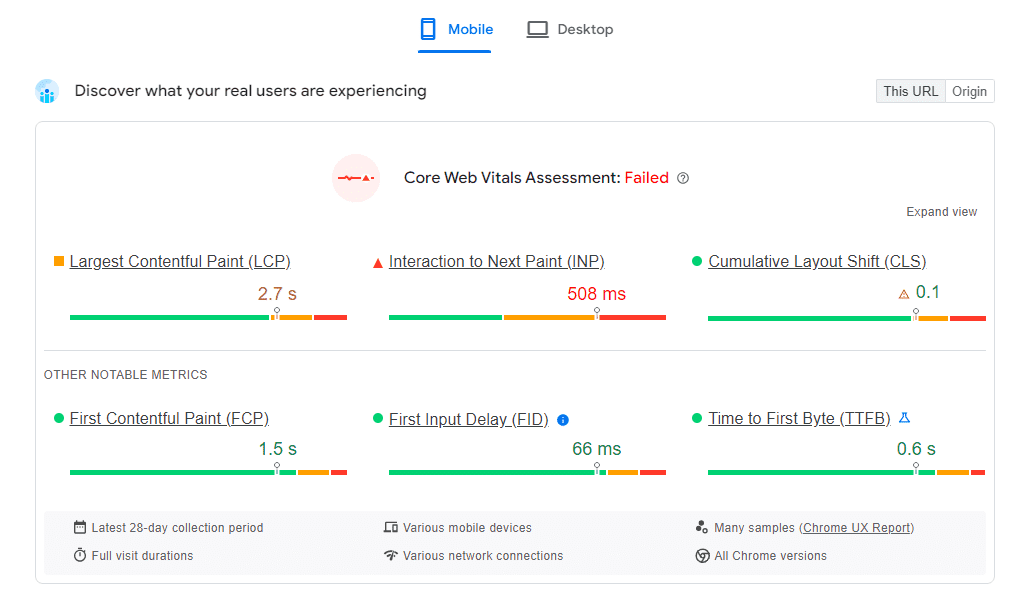The image size is (1034, 592).
Task: Click the Chrome icon for Chrome versions
Action: (x=702, y=555)
